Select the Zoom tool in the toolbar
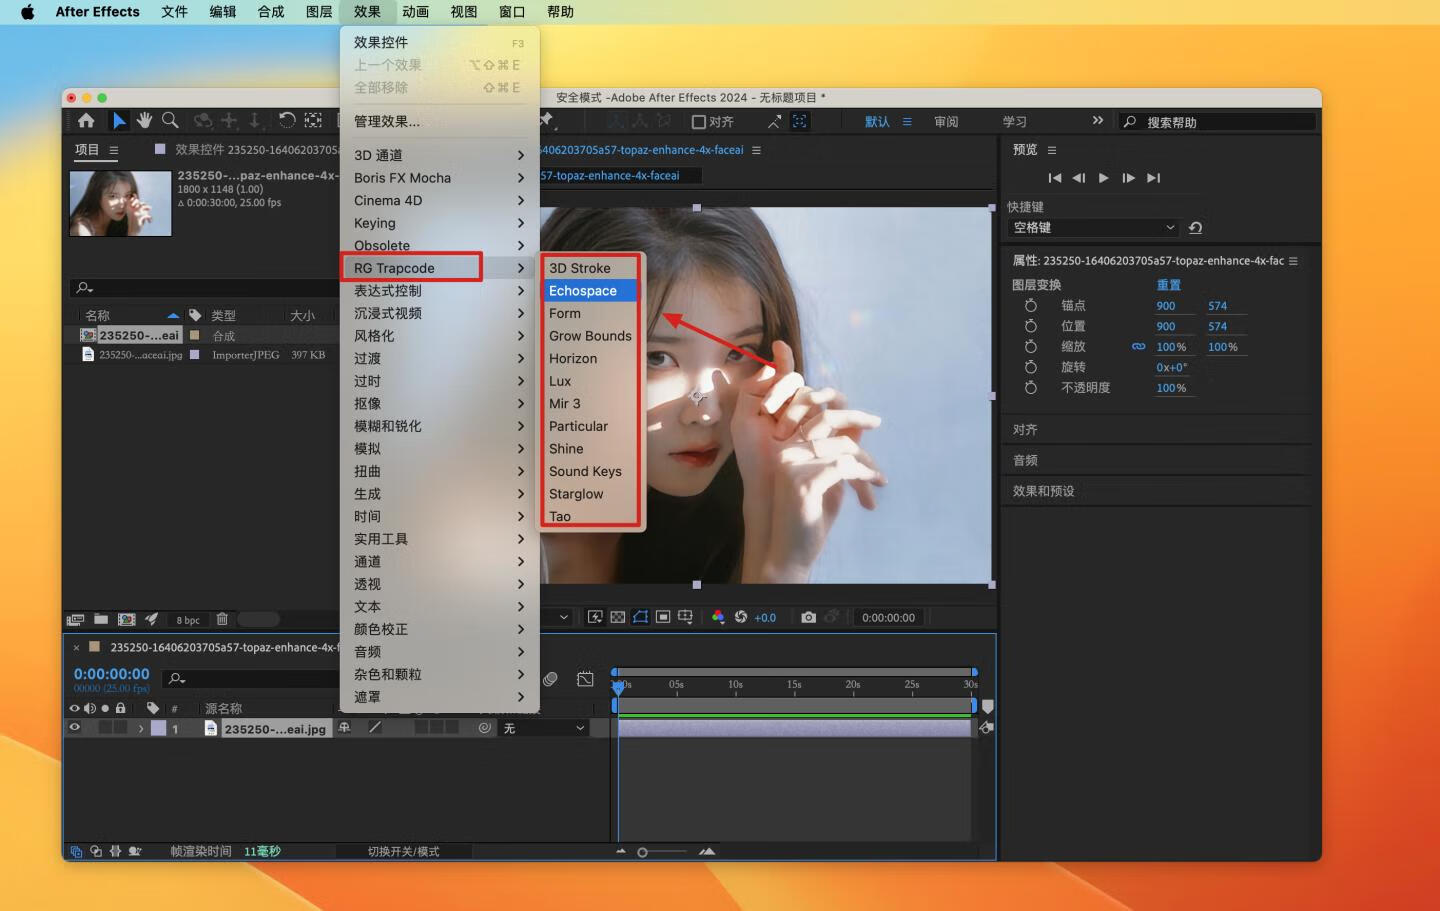 (x=170, y=120)
